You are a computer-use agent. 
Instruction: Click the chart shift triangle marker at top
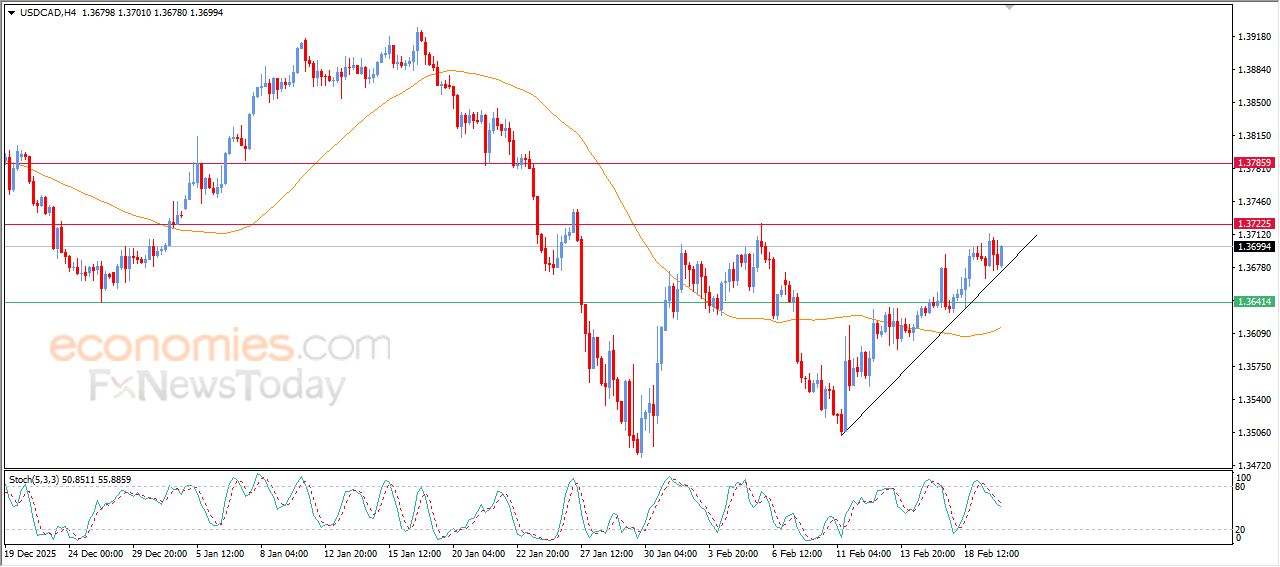(x=1010, y=7)
